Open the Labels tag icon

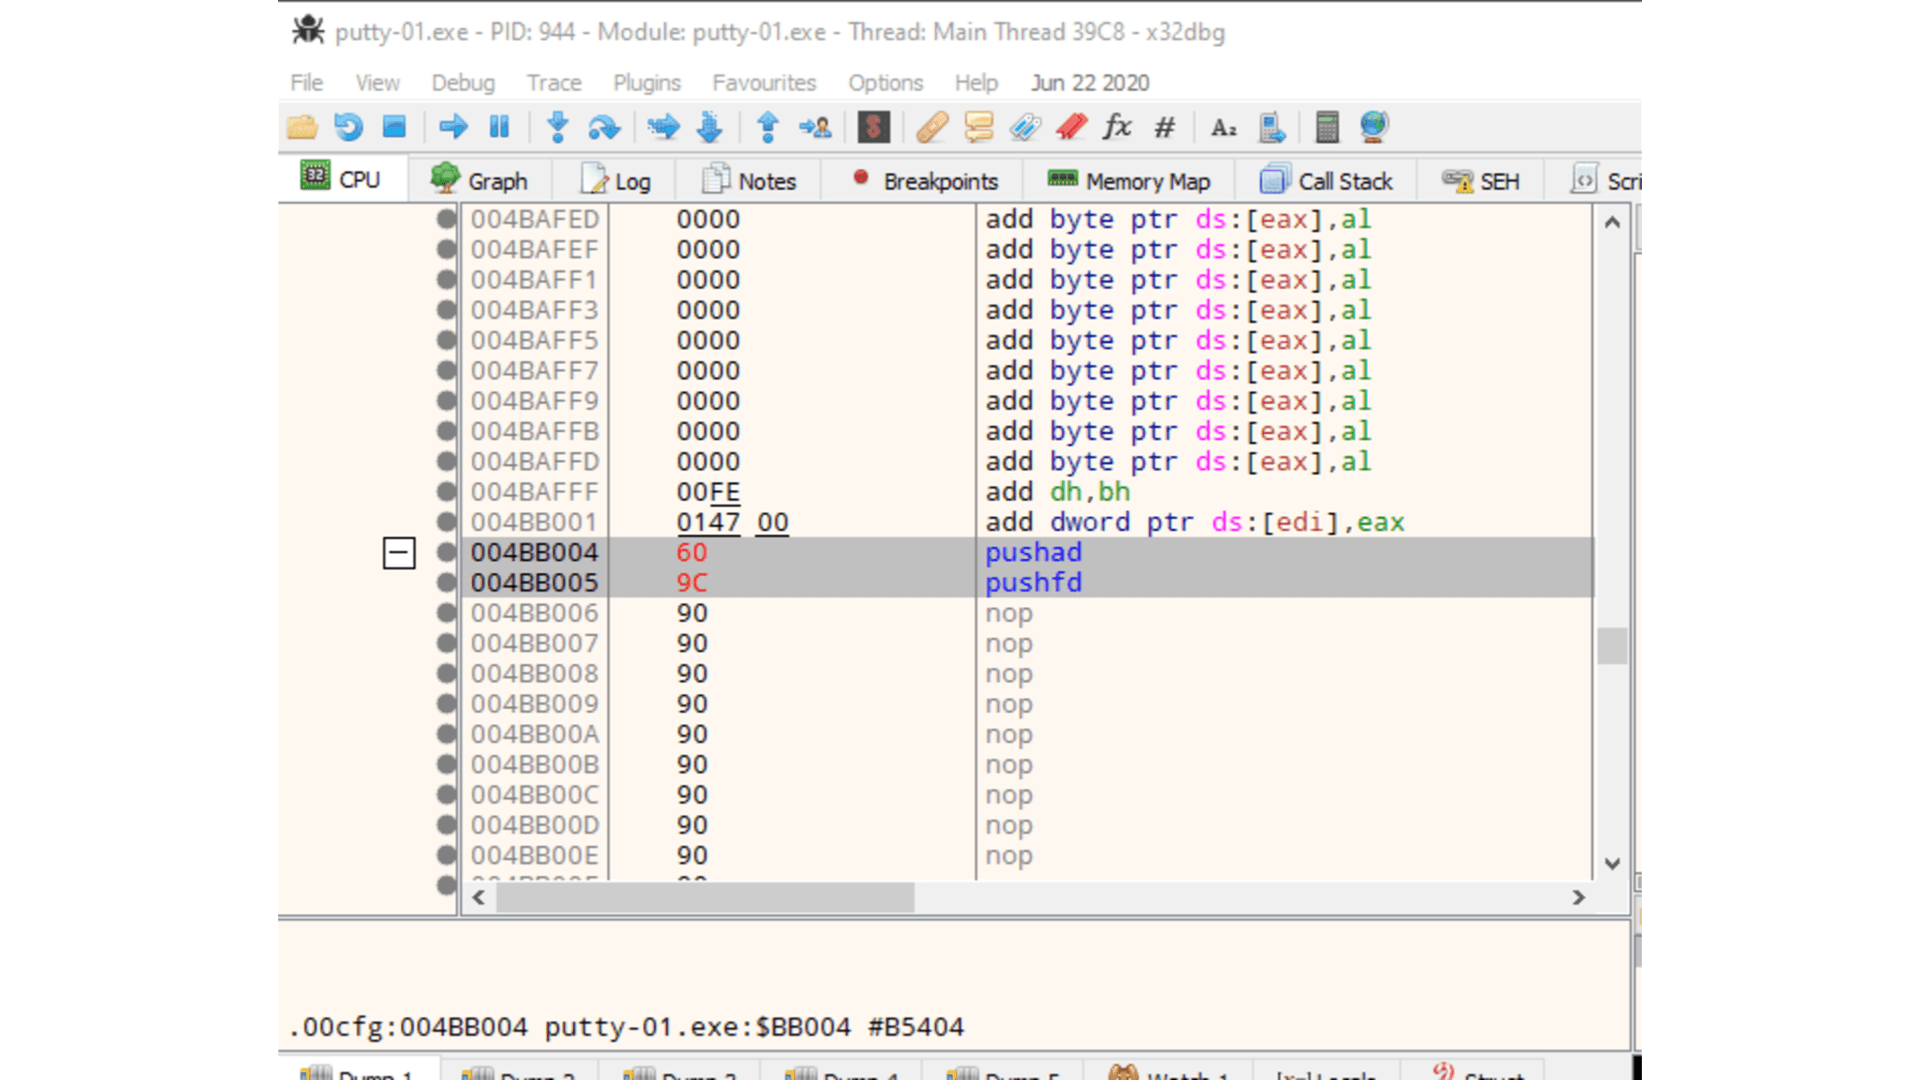[x=1025, y=127]
